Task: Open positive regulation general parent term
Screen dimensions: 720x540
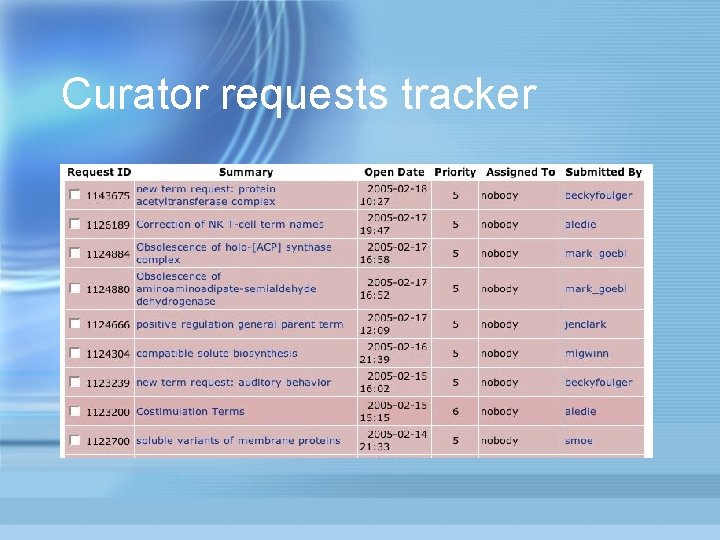Action: pyautogui.click(x=240, y=324)
